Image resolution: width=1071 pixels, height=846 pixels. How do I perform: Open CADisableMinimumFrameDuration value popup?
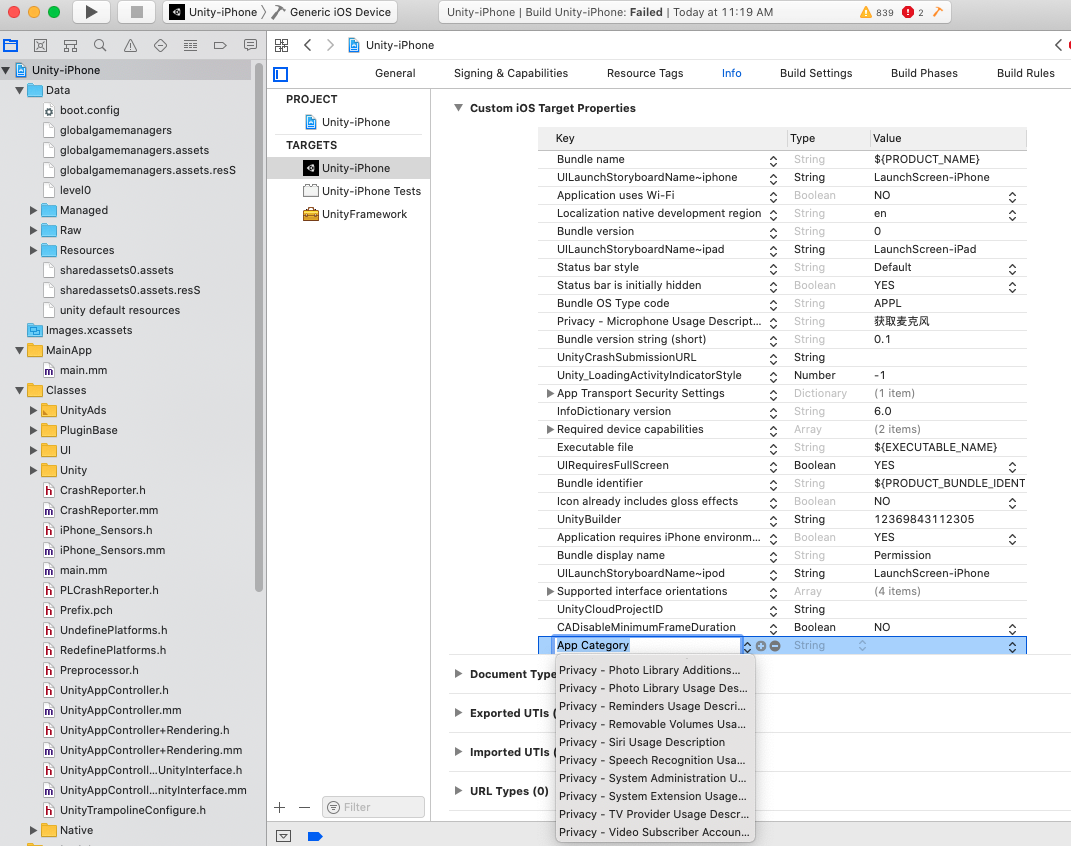[1012, 628]
